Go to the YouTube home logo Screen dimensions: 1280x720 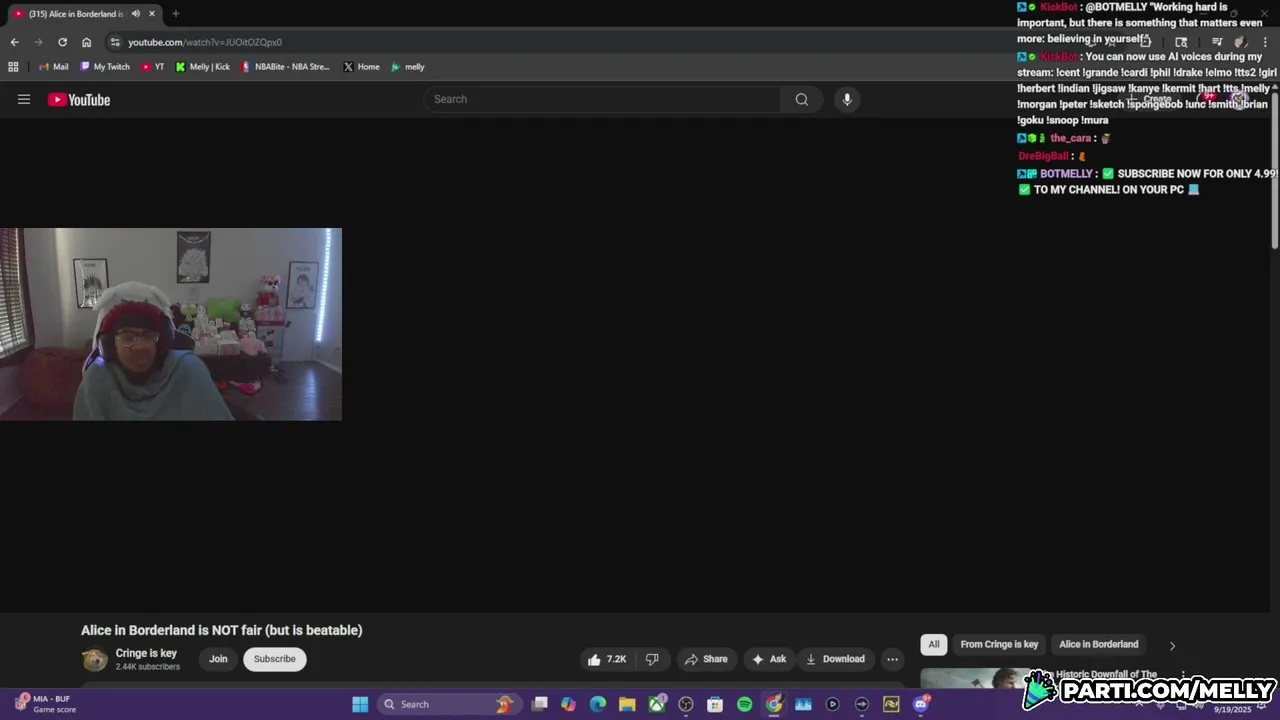(79, 99)
